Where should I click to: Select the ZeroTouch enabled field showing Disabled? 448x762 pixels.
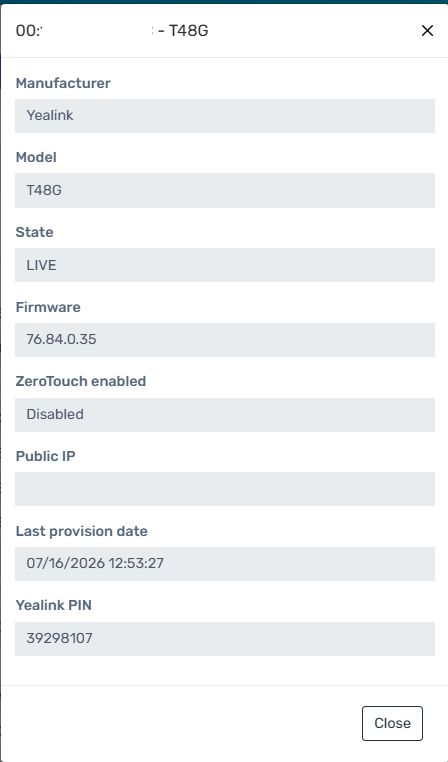[x=224, y=415]
